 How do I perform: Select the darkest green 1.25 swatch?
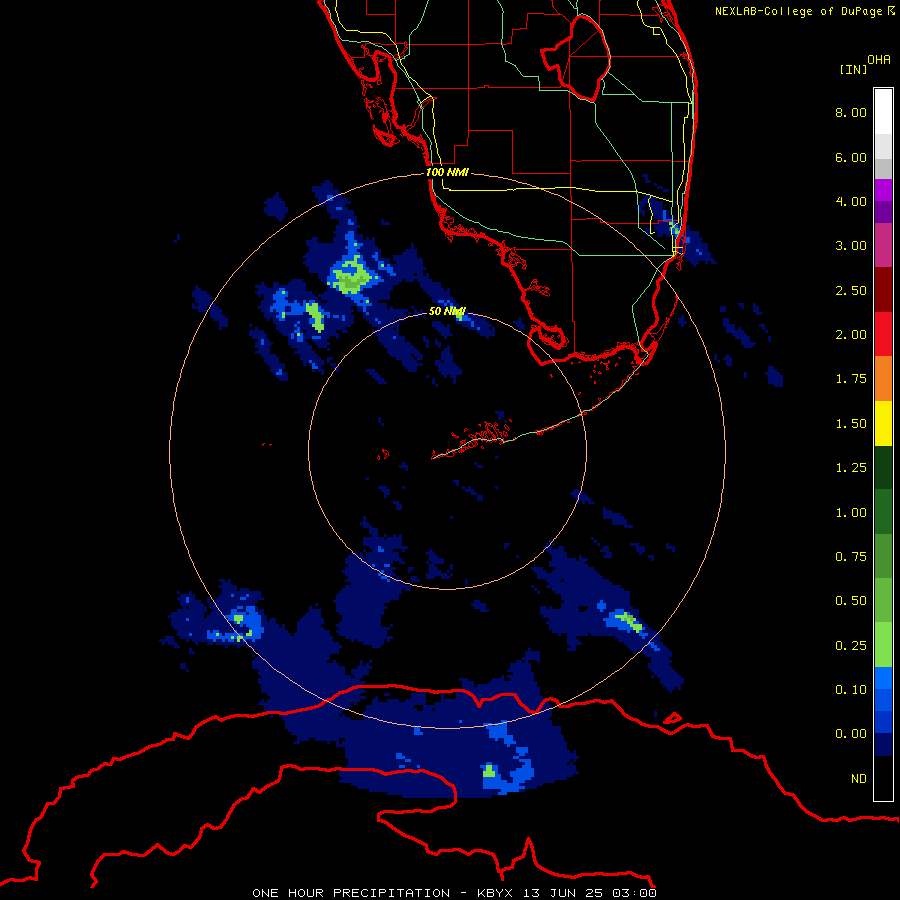click(883, 467)
